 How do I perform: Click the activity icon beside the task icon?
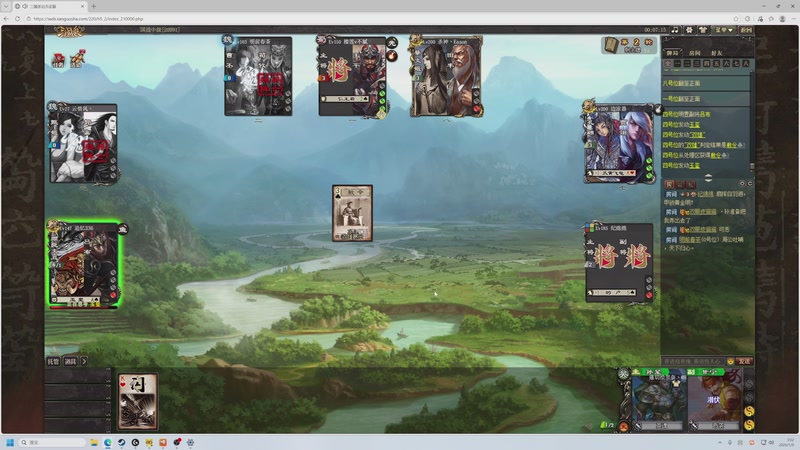pyautogui.click(x=77, y=59)
